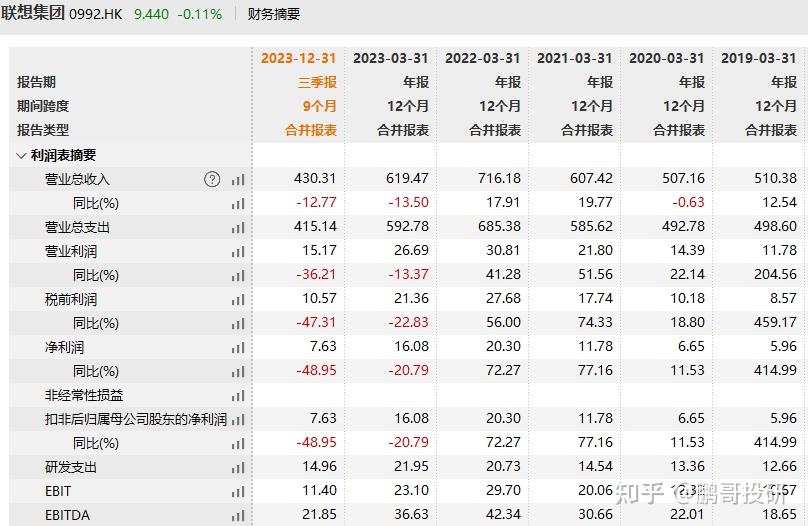
Task: Click help question mark beside 营业总收入
Action: (x=212, y=179)
